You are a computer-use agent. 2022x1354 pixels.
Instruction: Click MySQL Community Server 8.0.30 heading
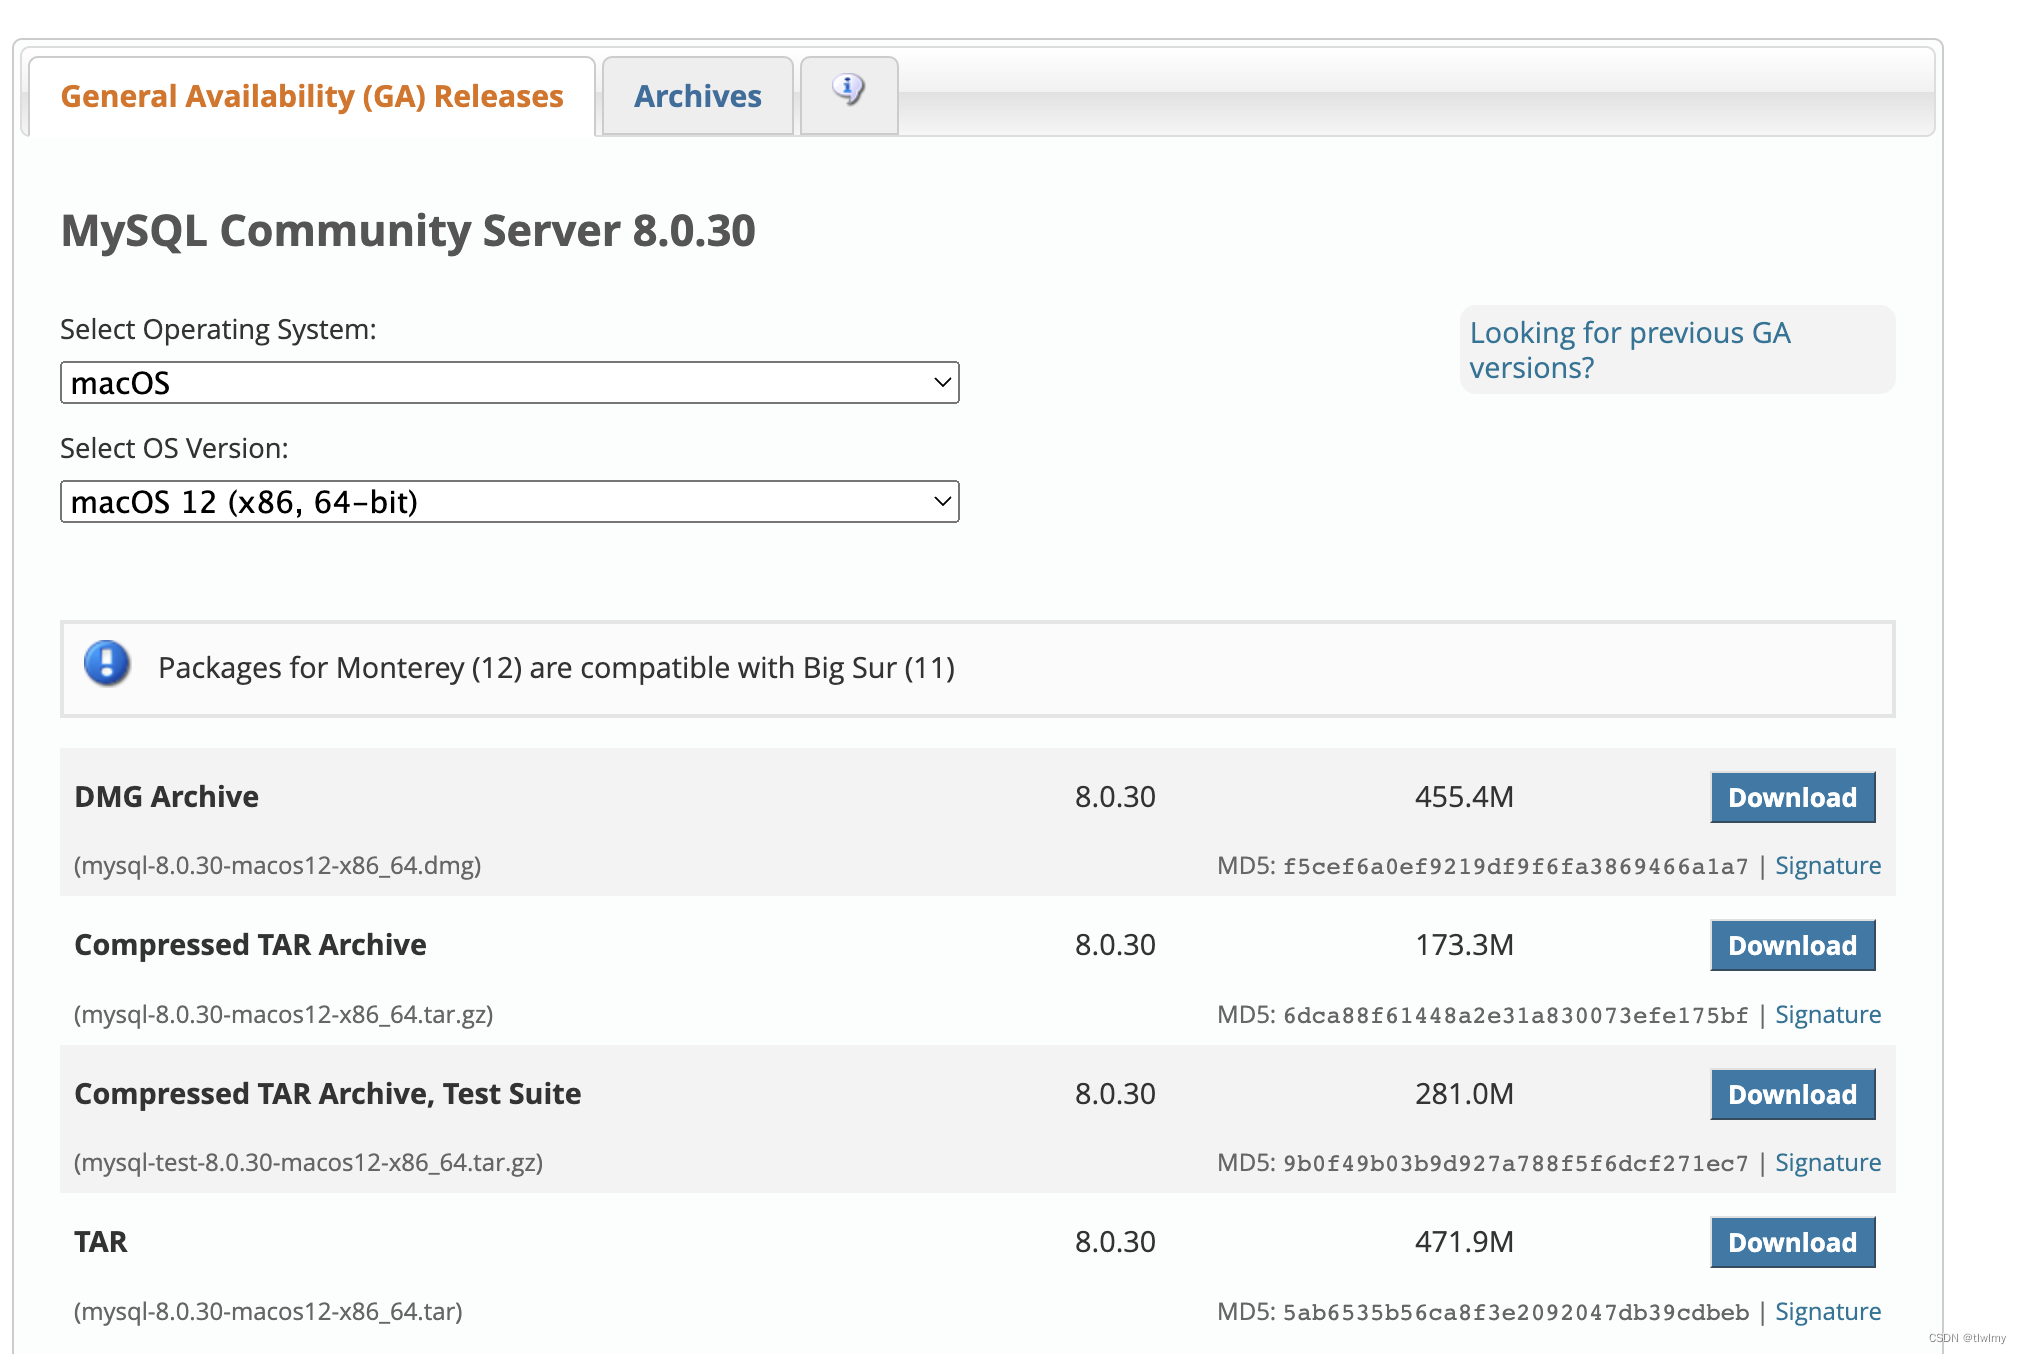pos(408,231)
